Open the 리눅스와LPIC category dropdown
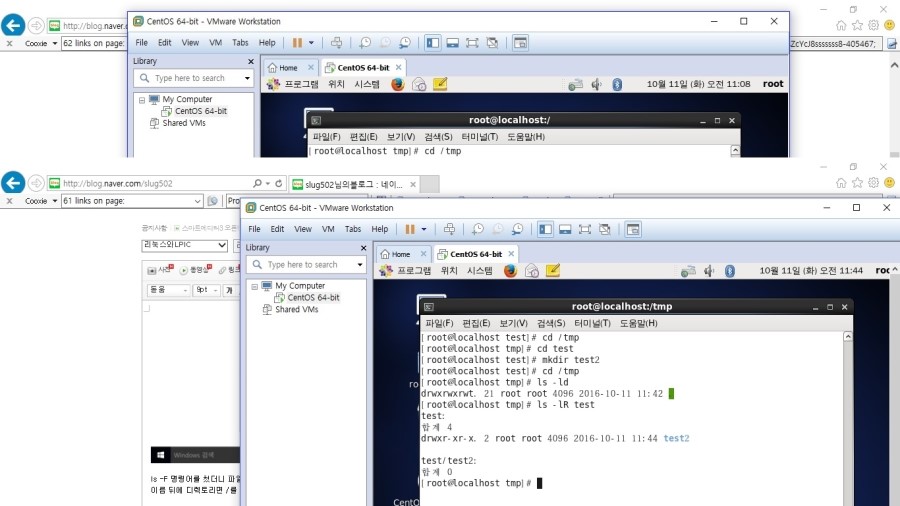This screenshot has height=506, width=900. (185, 245)
